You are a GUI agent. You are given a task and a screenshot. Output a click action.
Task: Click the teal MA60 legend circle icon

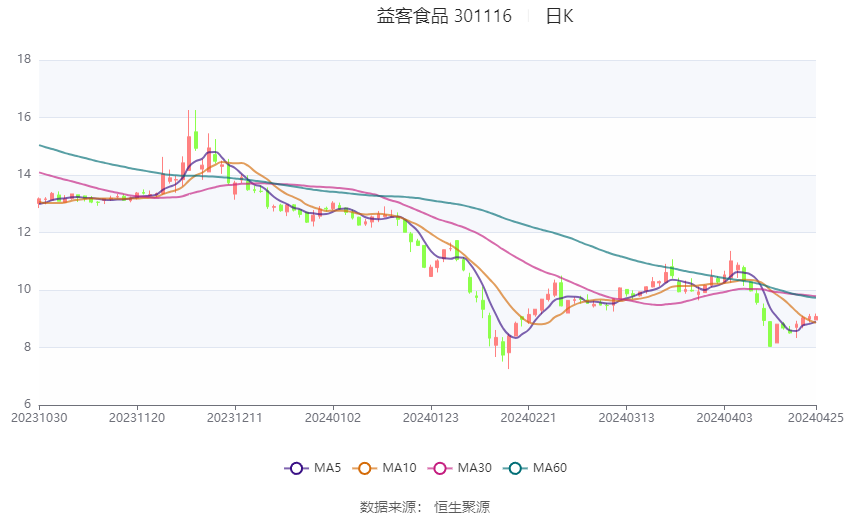515,468
